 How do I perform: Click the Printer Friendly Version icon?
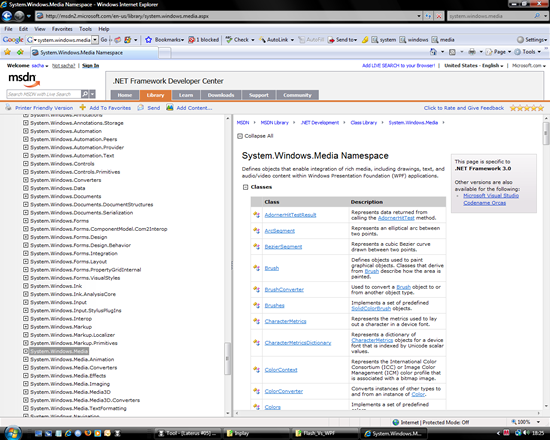8,108
